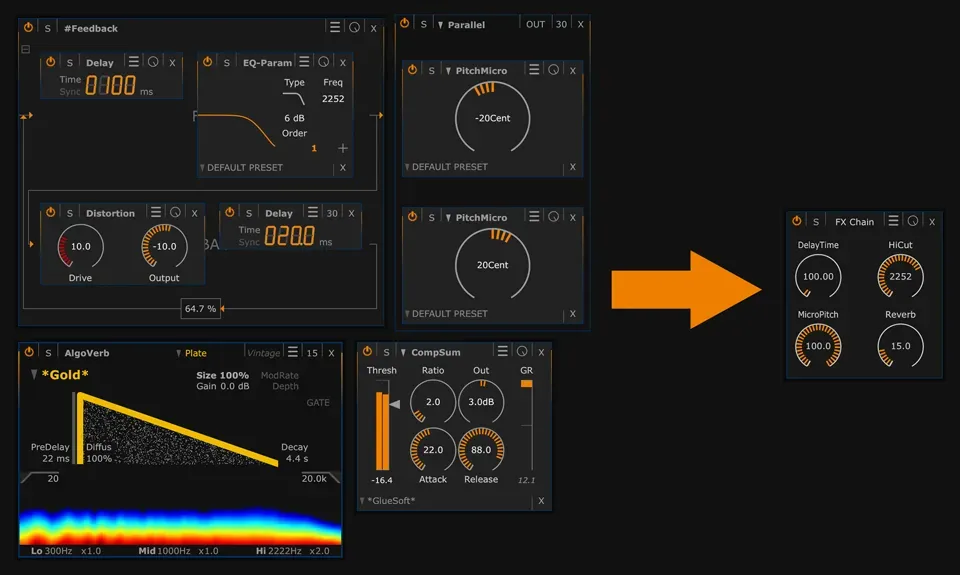Click the -20Cent PitchMicro clock icon
The width and height of the screenshot is (960, 575).
pos(553,70)
